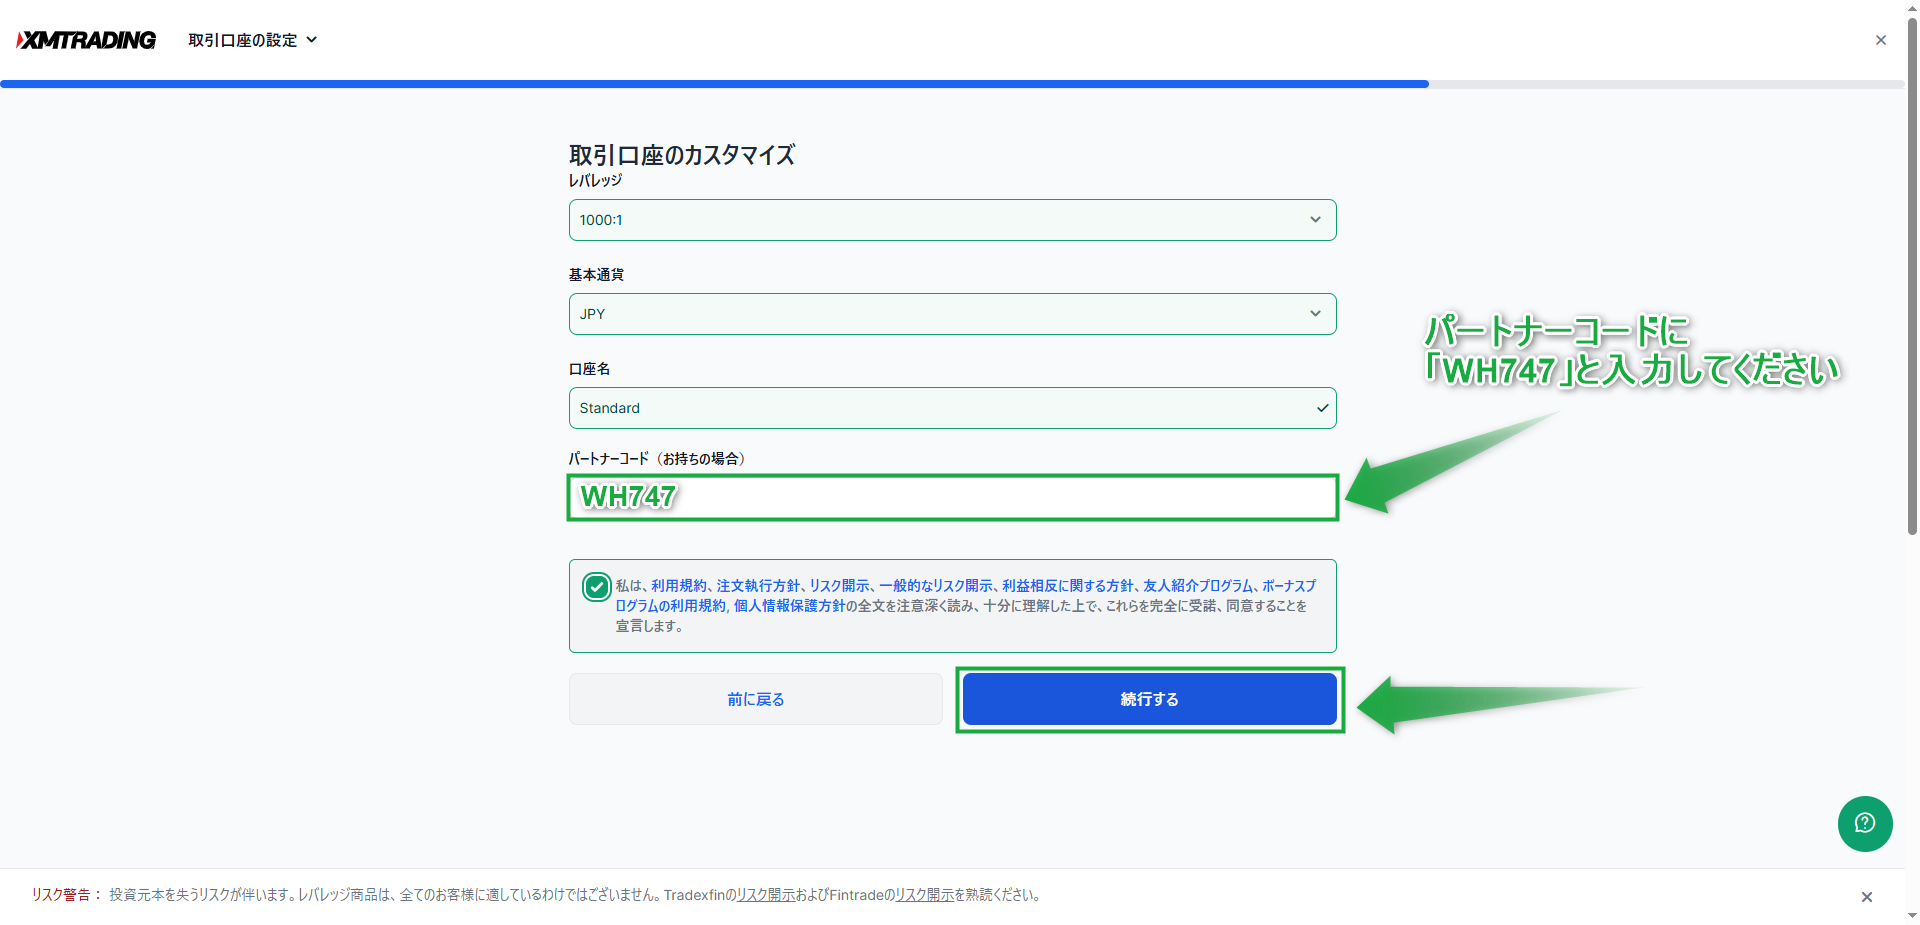Image resolution: width=1920 pixels, height=925 pixels.
Task: Toggle the terms agreement checkbox
Action: [596, 587]
